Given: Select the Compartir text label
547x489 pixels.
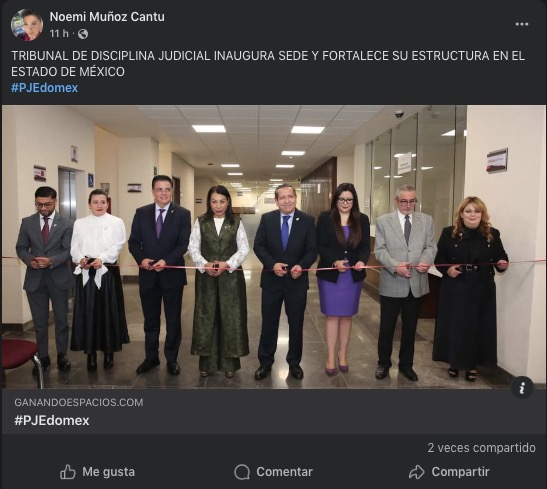Looking at the screenshot, I should pos(460,472).
